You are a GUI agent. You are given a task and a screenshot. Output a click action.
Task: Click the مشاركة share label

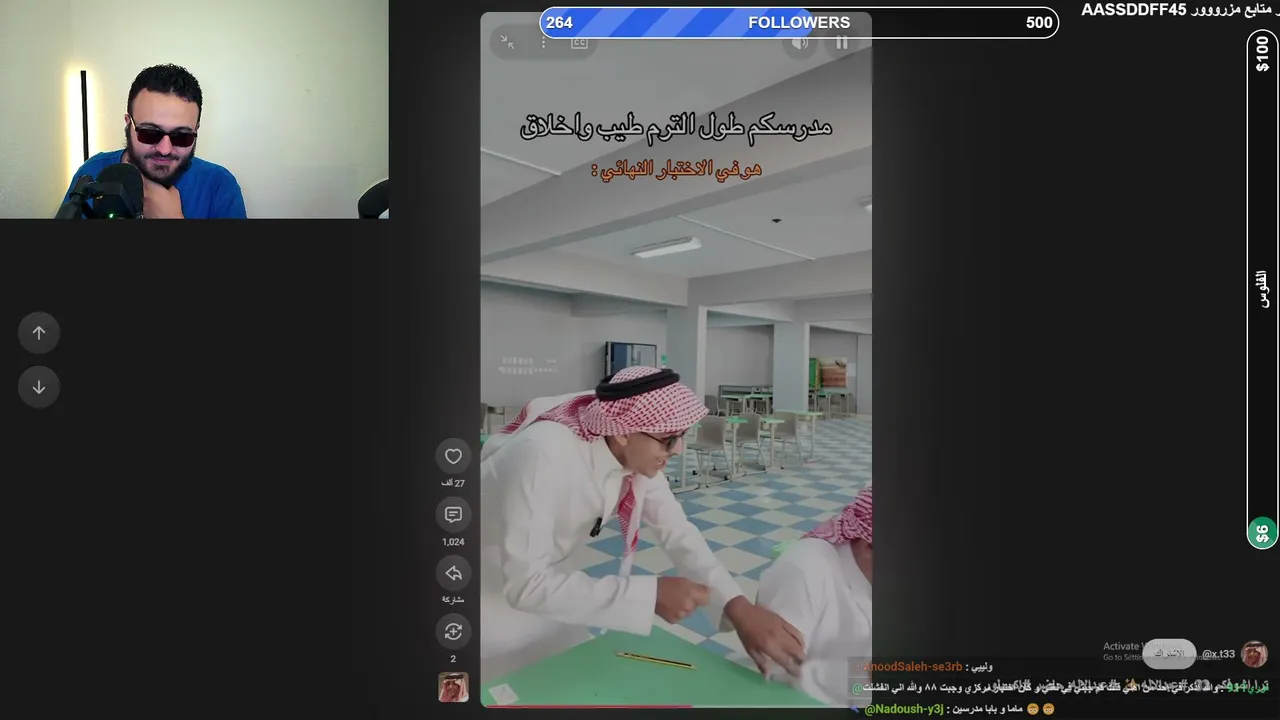pyautogui.click(x=453, y=600)
